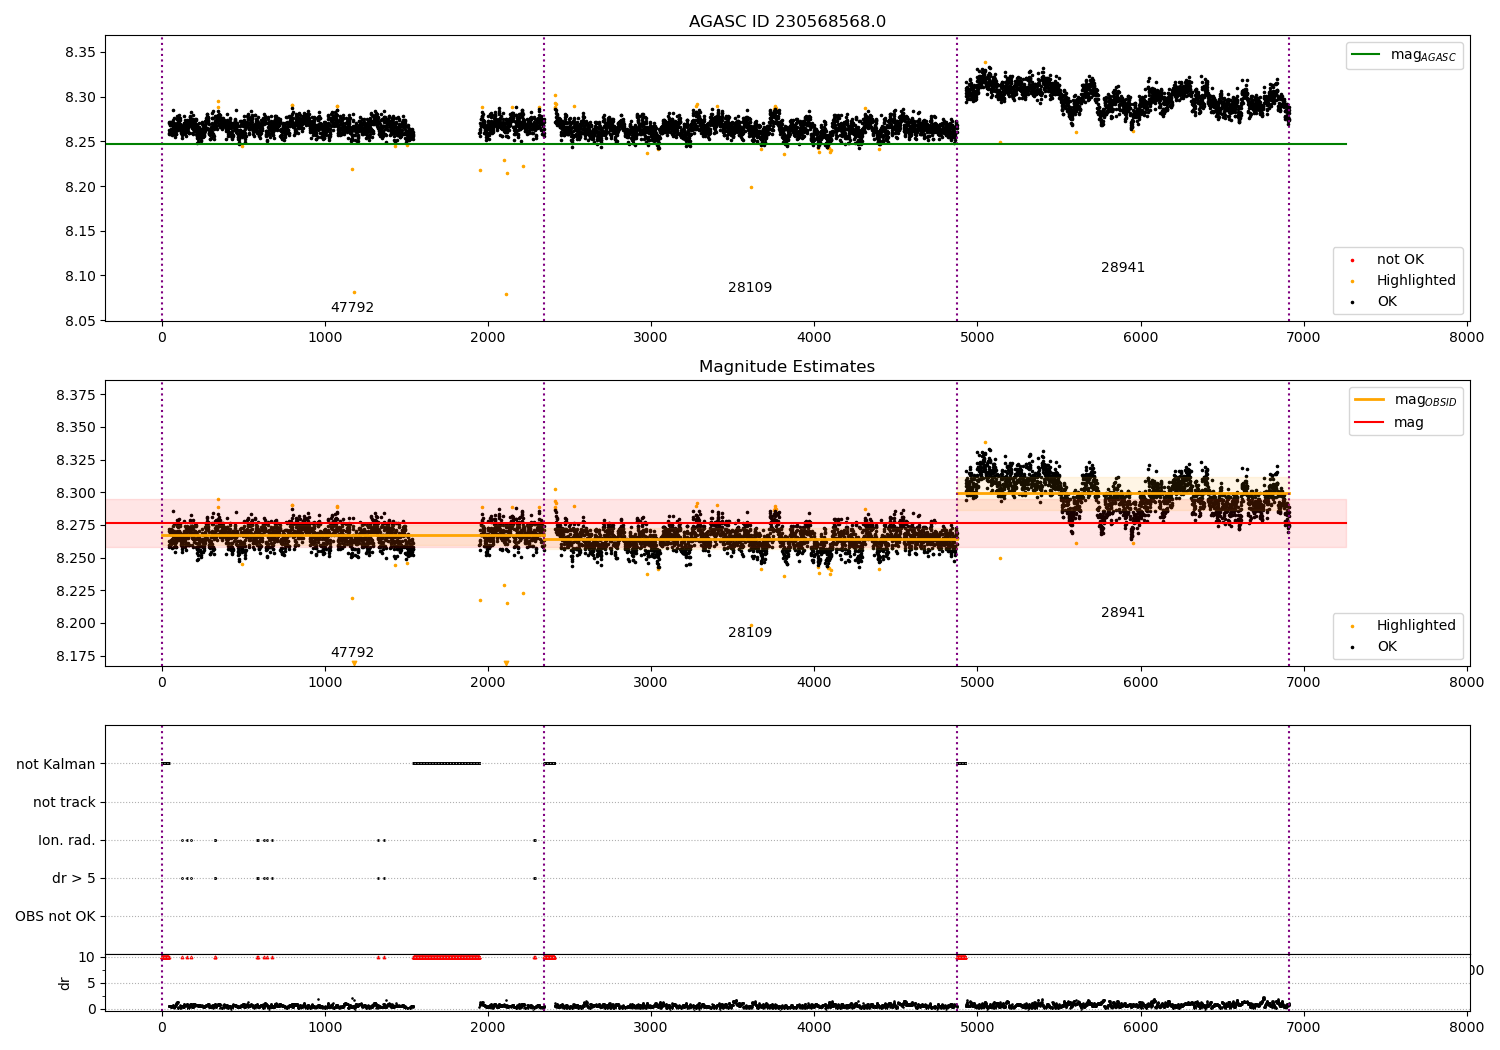This screenshot has height=1050, width=1500.
Task: Select the Magnitude Estimates subplot title
Action: 787,367
